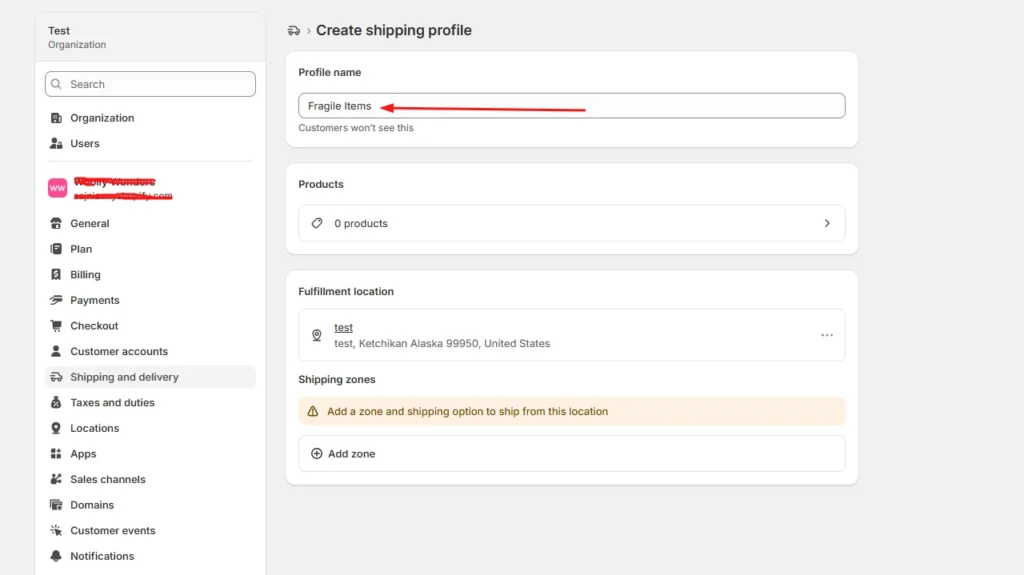This screenshot has width=1024, height=575.
Task: Expand products list with chevron arrow
Action: 827,223
